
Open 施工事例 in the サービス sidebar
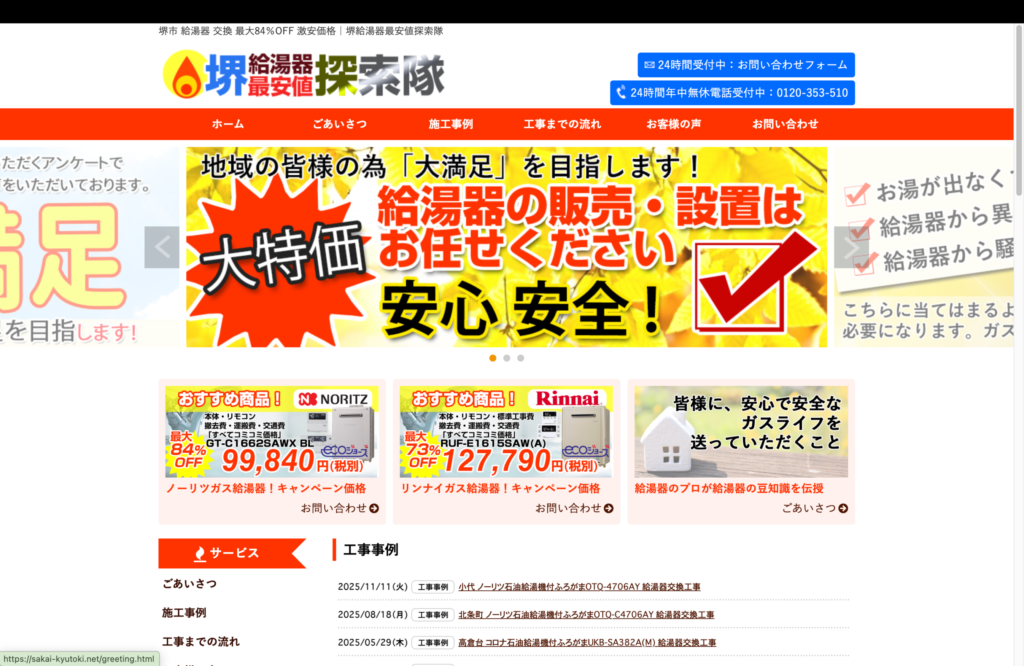pyautogui.click(x=184, y=612)
